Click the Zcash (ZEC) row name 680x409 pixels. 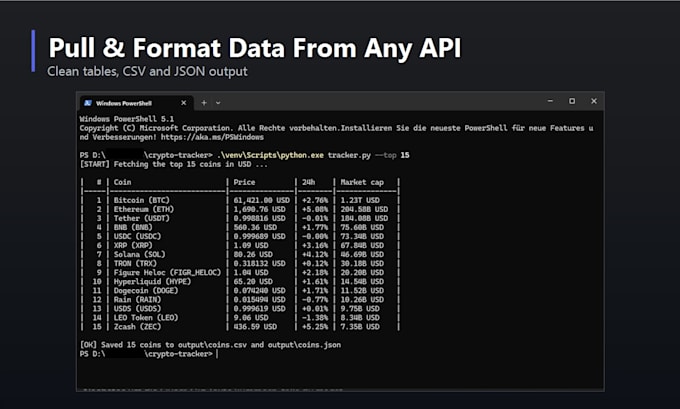click(137, 327)
